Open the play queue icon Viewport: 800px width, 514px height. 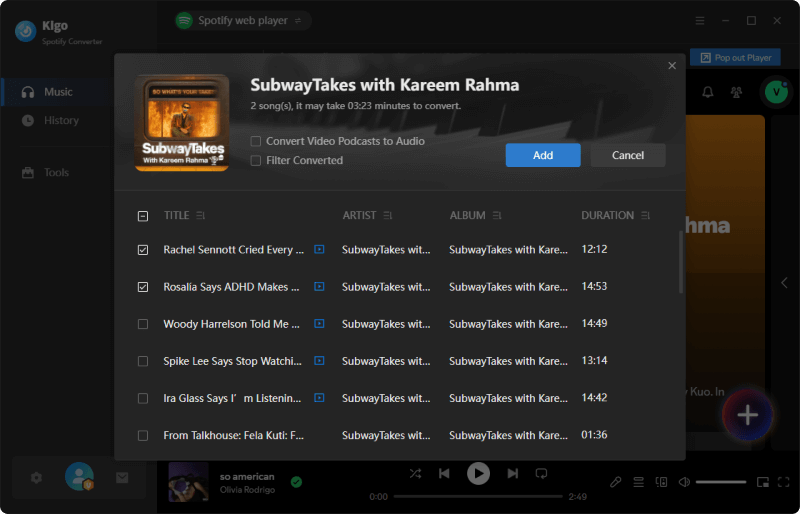(x=638, y=482)
